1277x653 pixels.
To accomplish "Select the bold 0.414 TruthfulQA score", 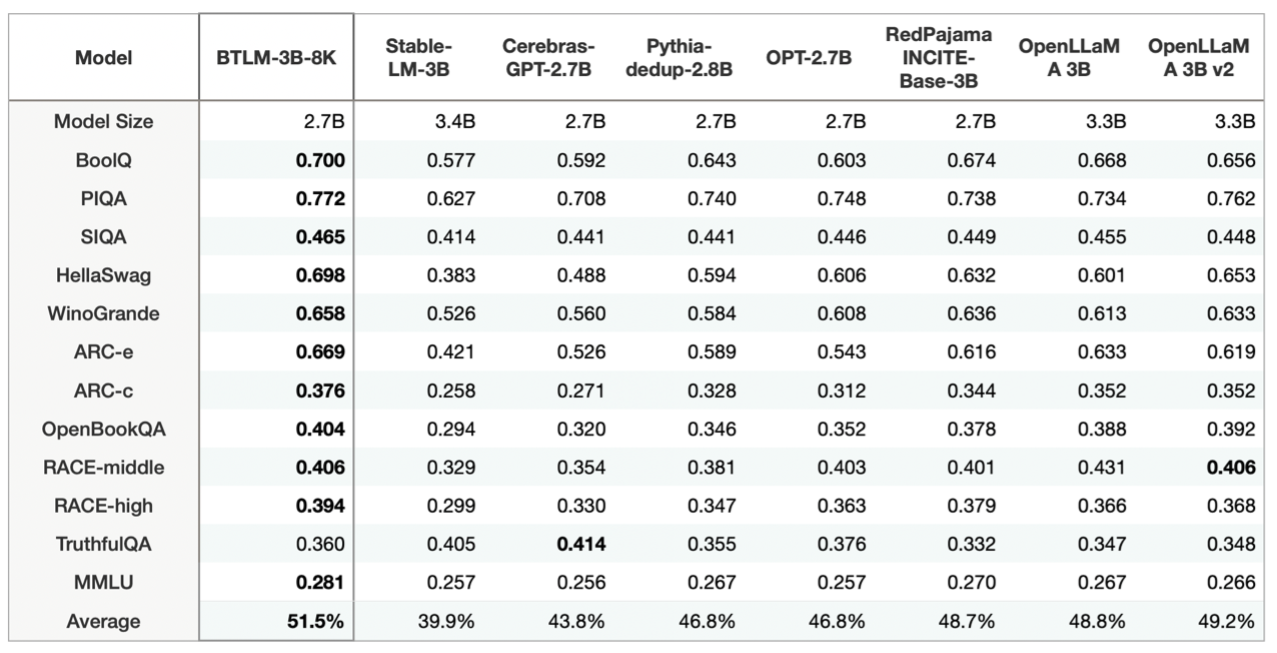I will pos(584,545).
